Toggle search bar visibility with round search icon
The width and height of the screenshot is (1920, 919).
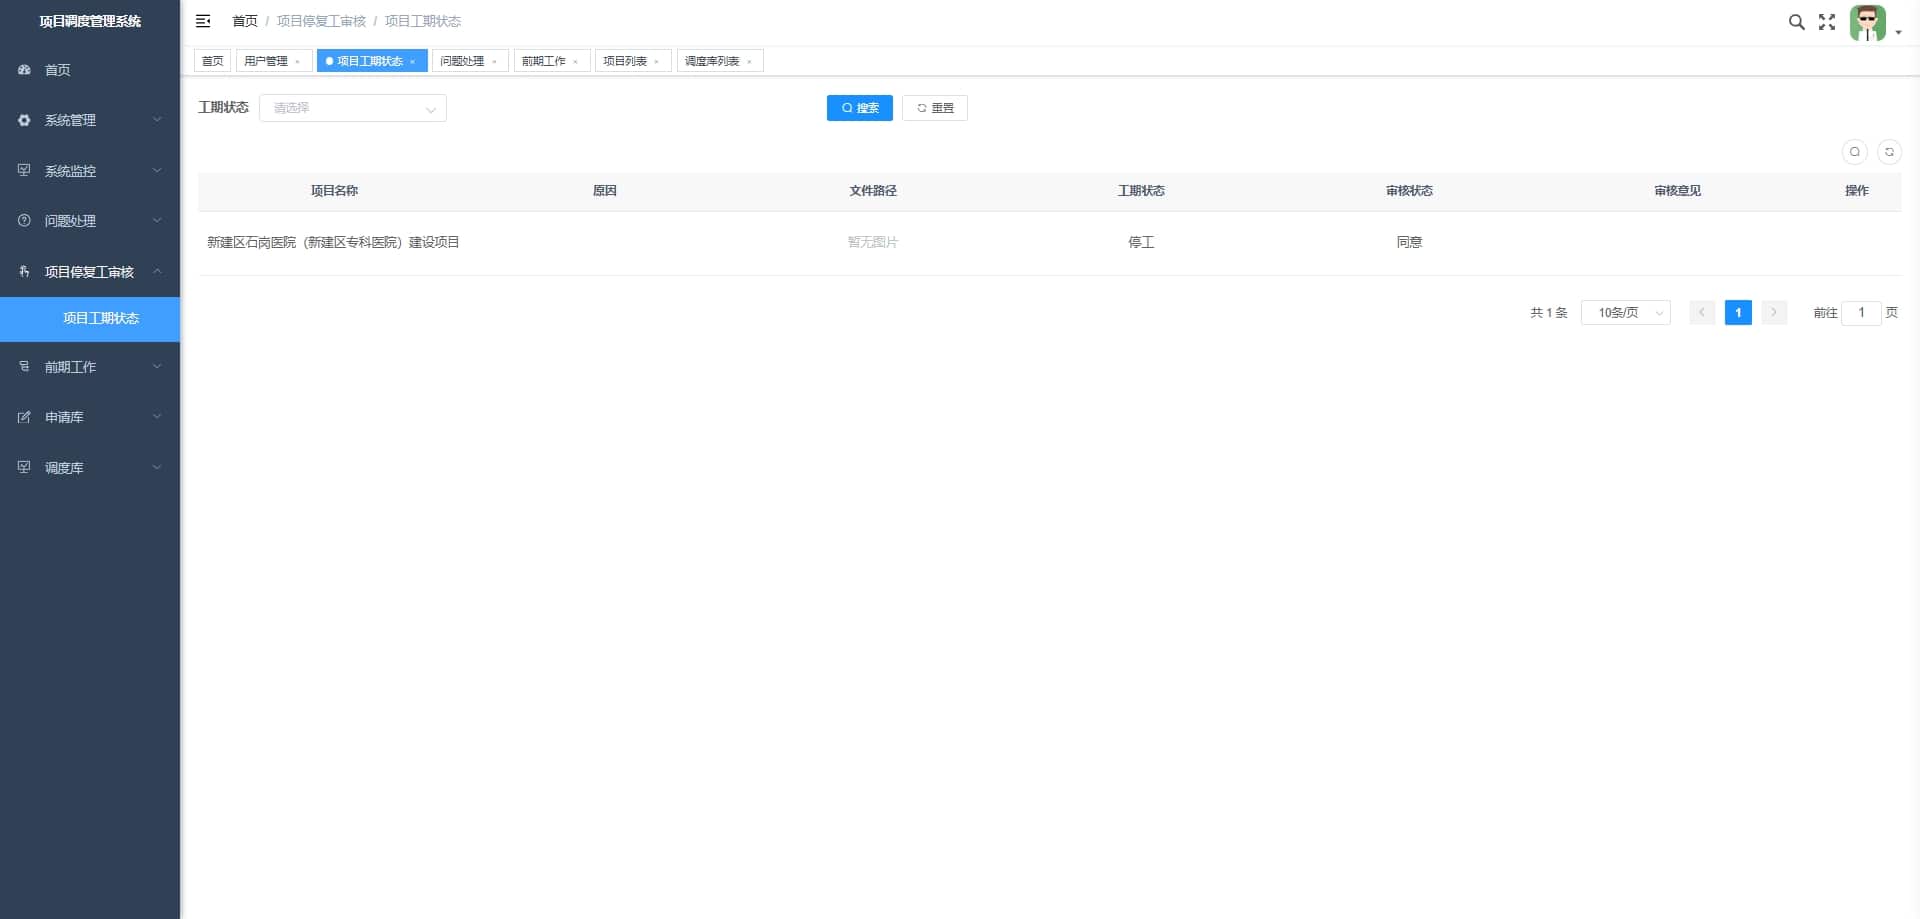[1855, 152]
